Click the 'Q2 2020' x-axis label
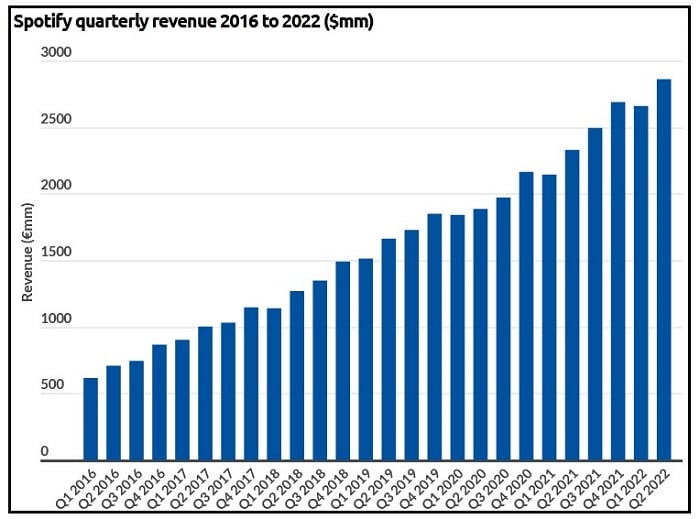Screen dimensions: 700x519 (x=467, y=489)
